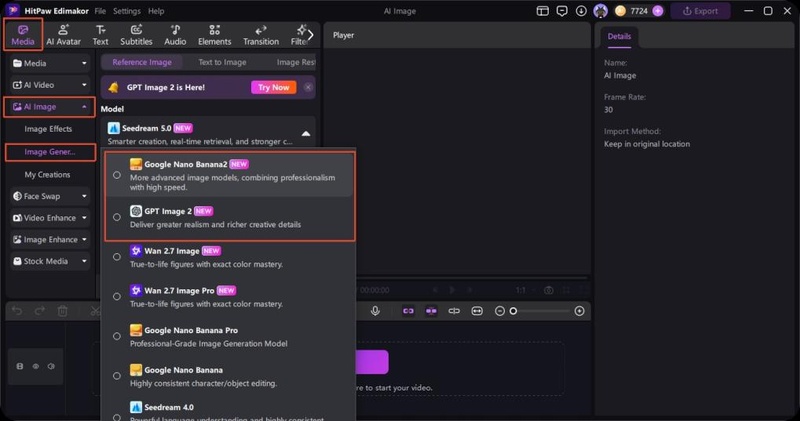
Task: Open the File menu
Action: coord(100,11)
